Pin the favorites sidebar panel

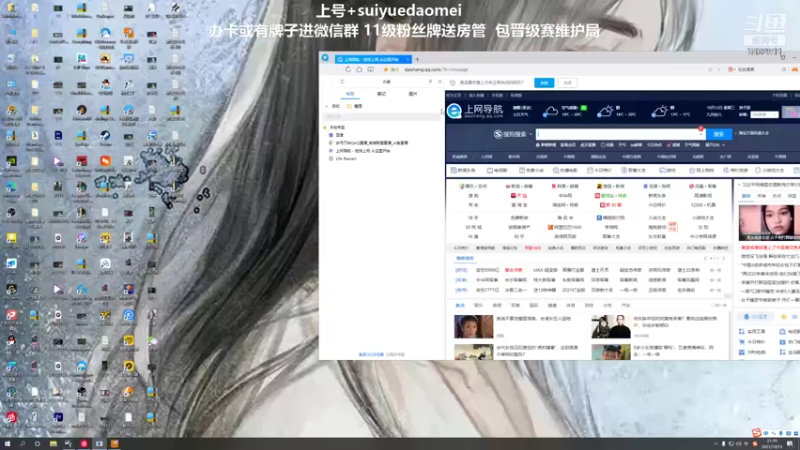click(x=430, y=82)
